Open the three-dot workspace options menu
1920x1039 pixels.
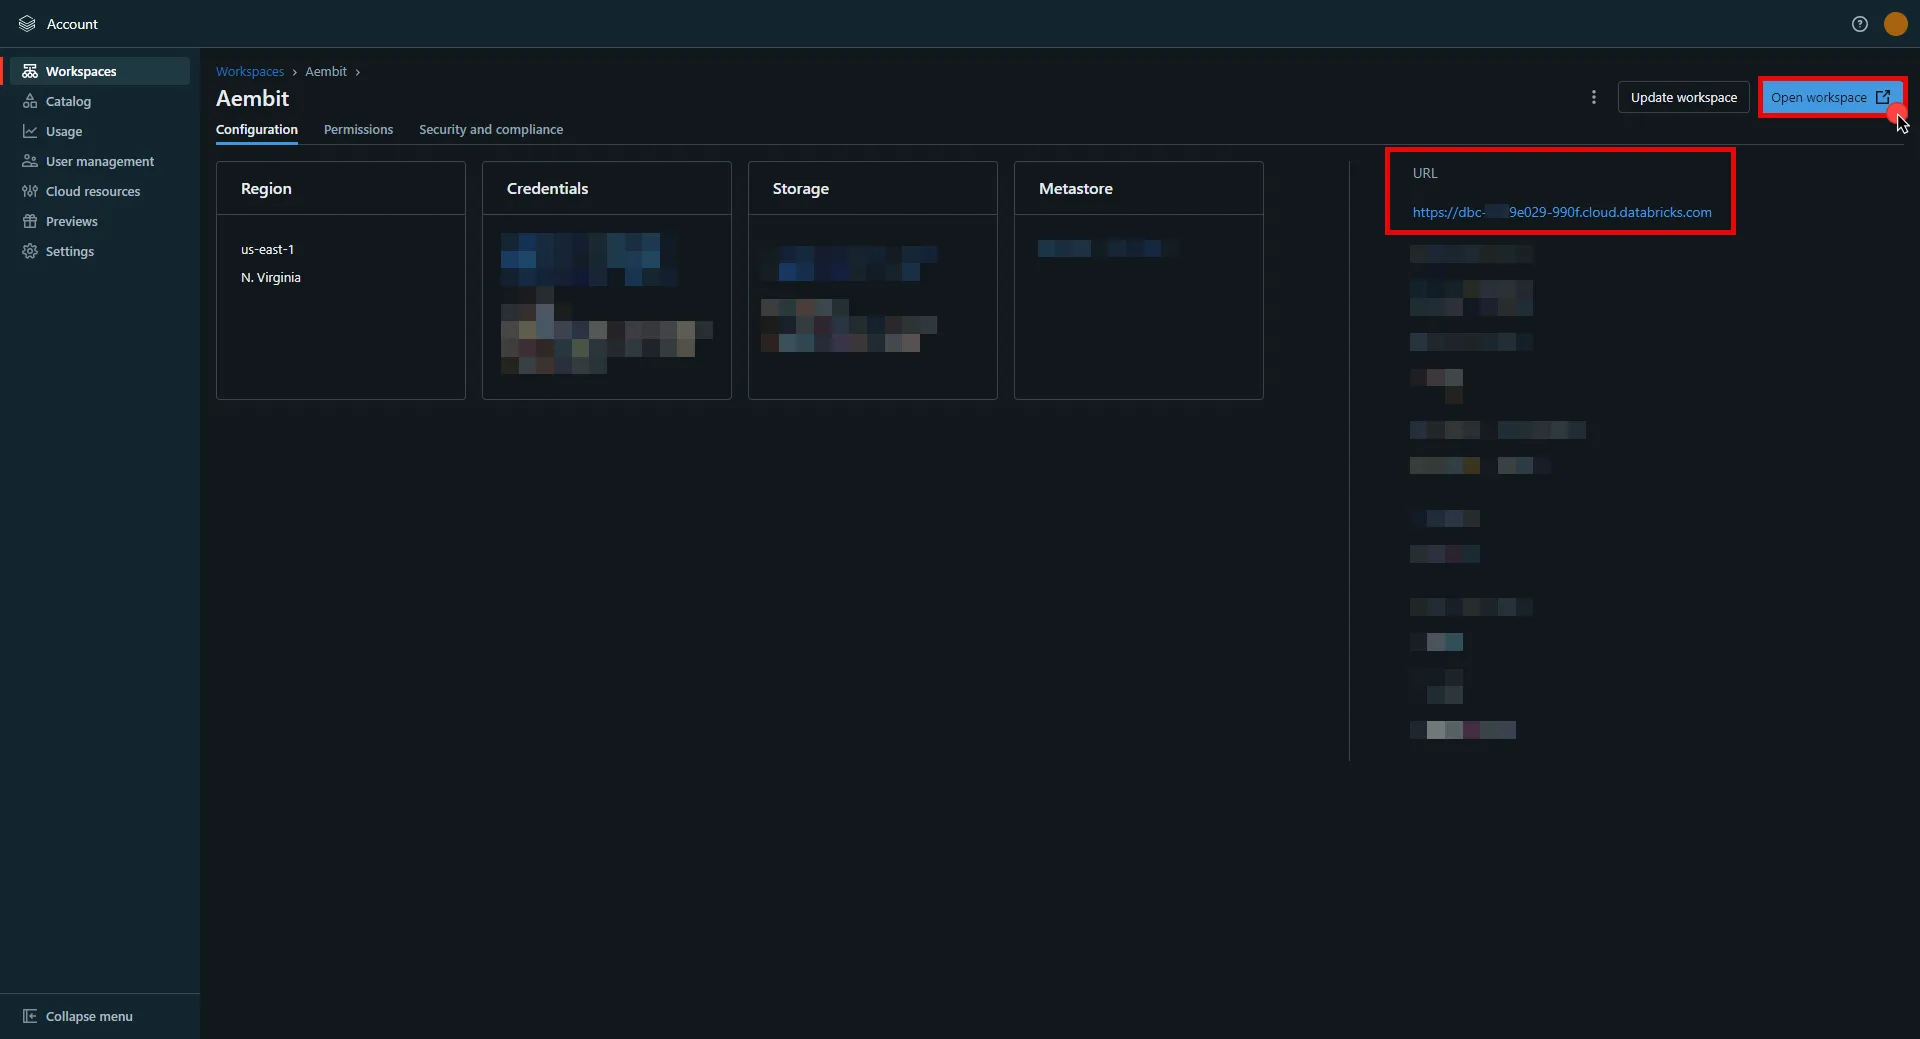point(1593,97)
